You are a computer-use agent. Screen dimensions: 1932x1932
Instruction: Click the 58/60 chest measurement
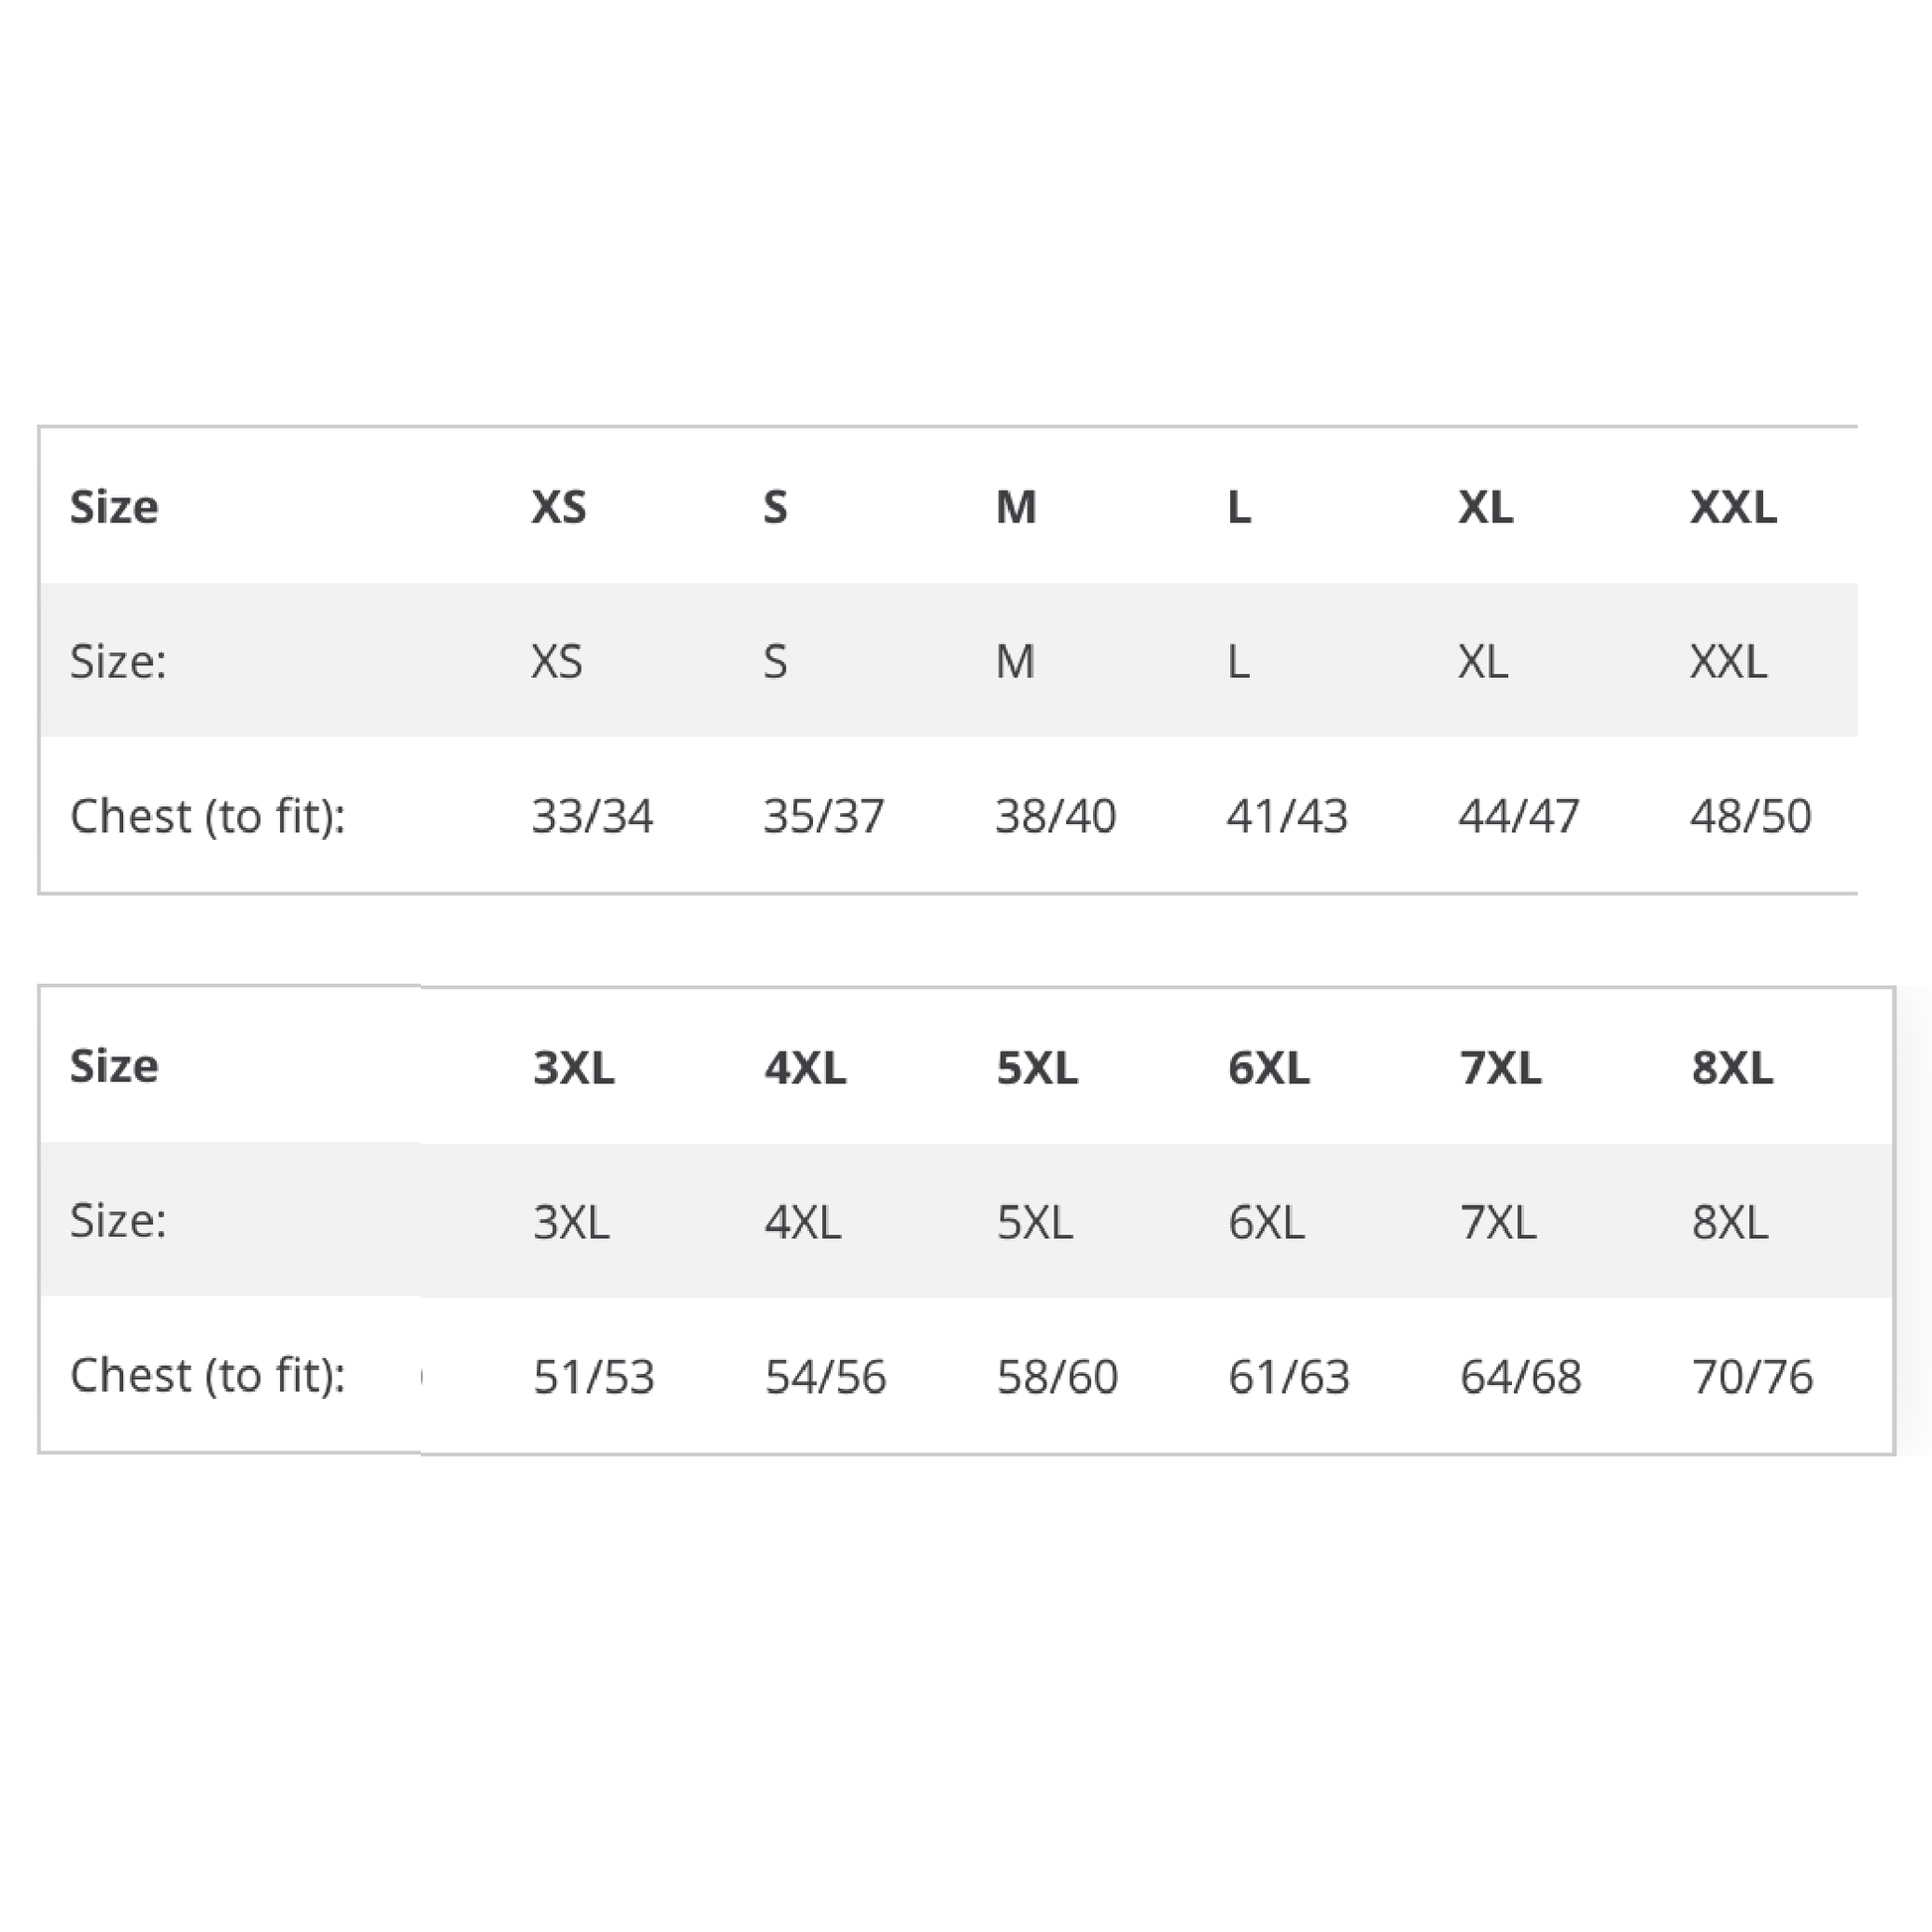[1057, 1376]
